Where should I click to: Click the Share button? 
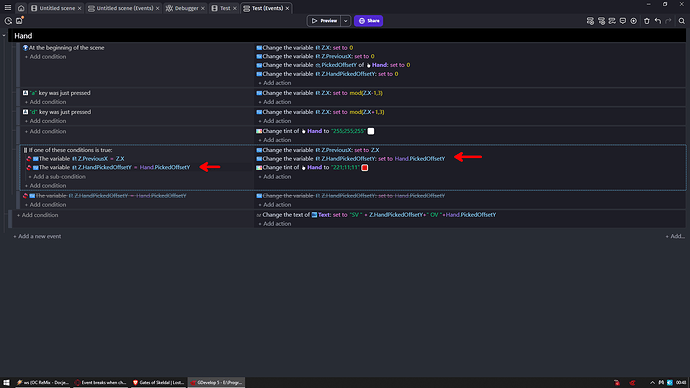pos(368,21)
